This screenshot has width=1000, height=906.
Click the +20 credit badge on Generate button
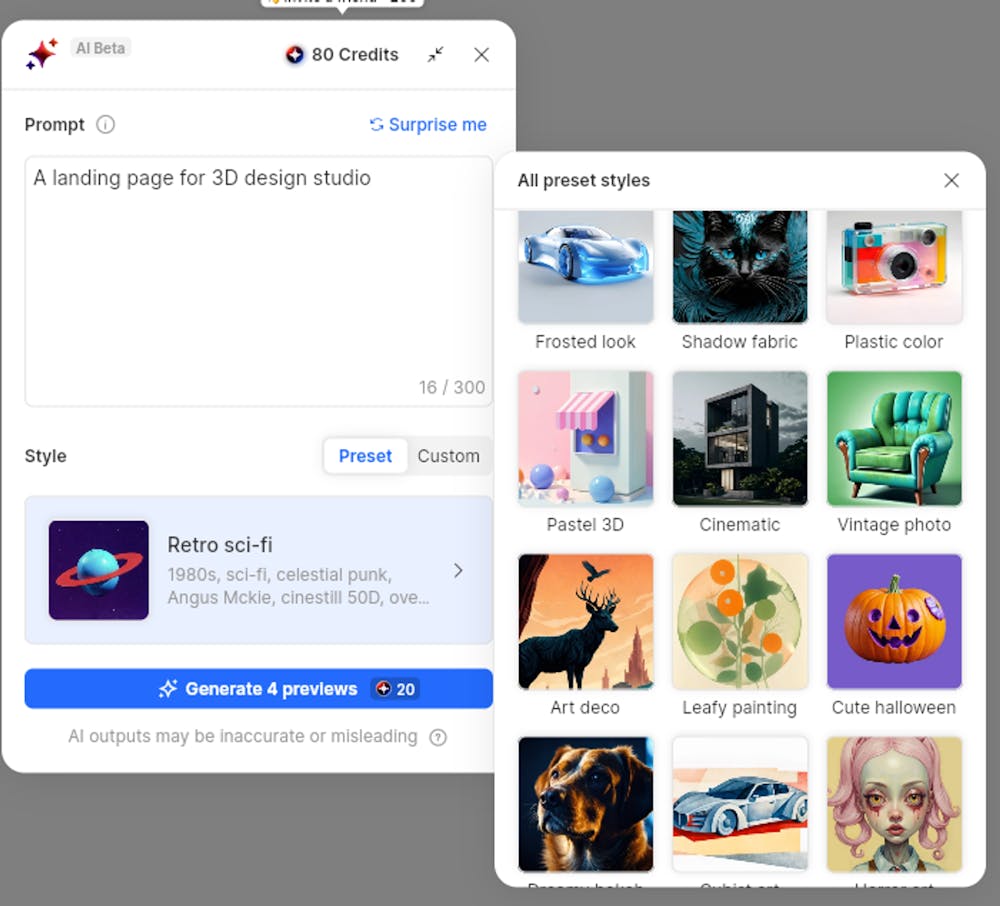(x=395, y=688)
